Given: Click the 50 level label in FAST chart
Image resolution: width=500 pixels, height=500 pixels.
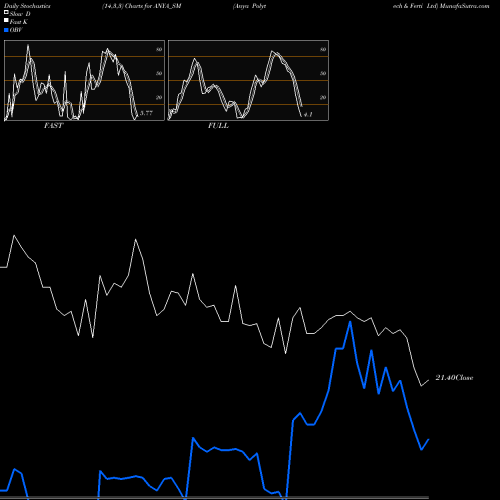Looking at the screenshot, I should (x=159, y=73).
